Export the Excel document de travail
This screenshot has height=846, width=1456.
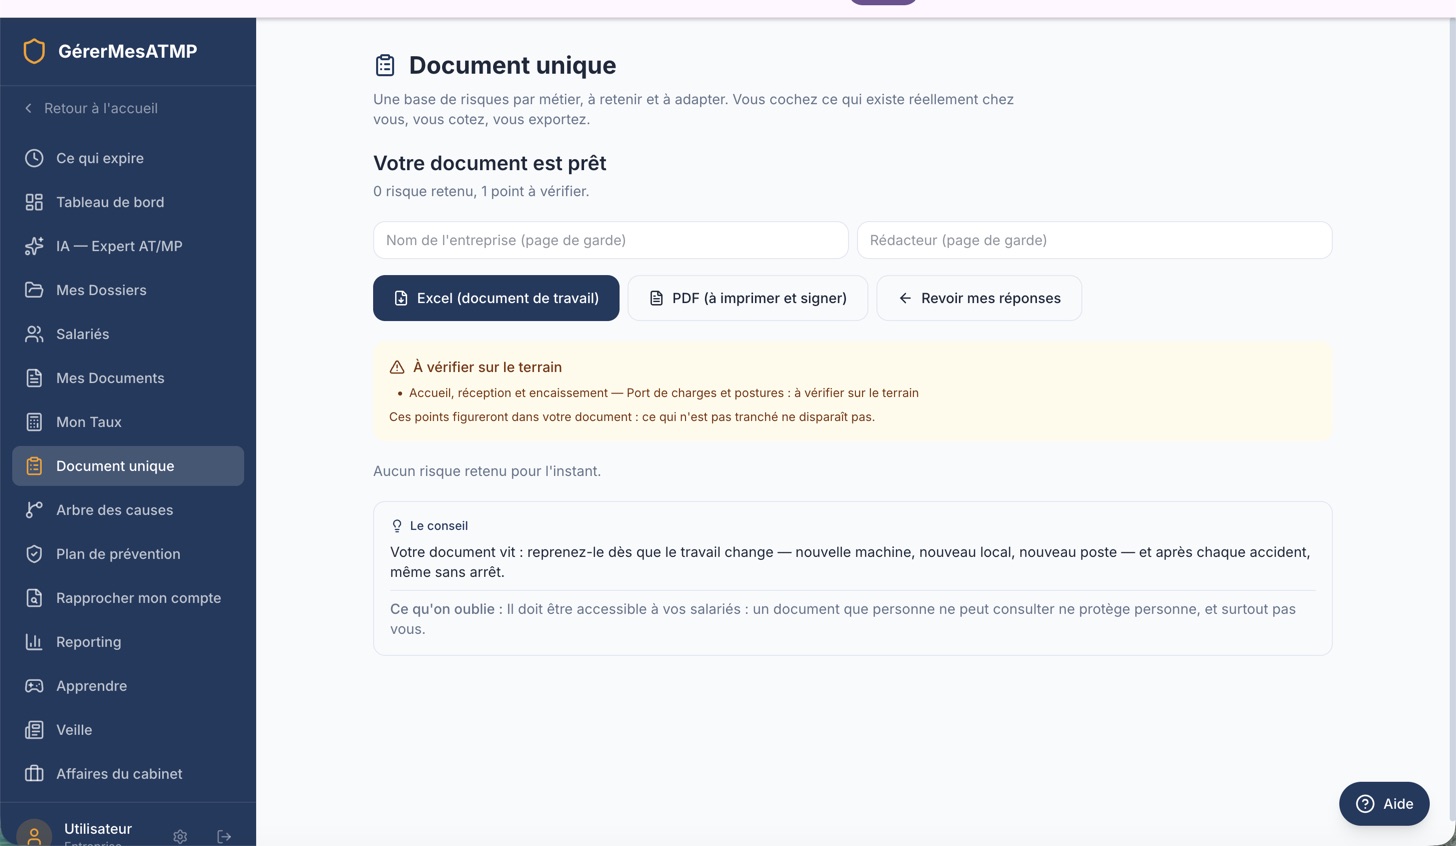click(x=496, y=298)
